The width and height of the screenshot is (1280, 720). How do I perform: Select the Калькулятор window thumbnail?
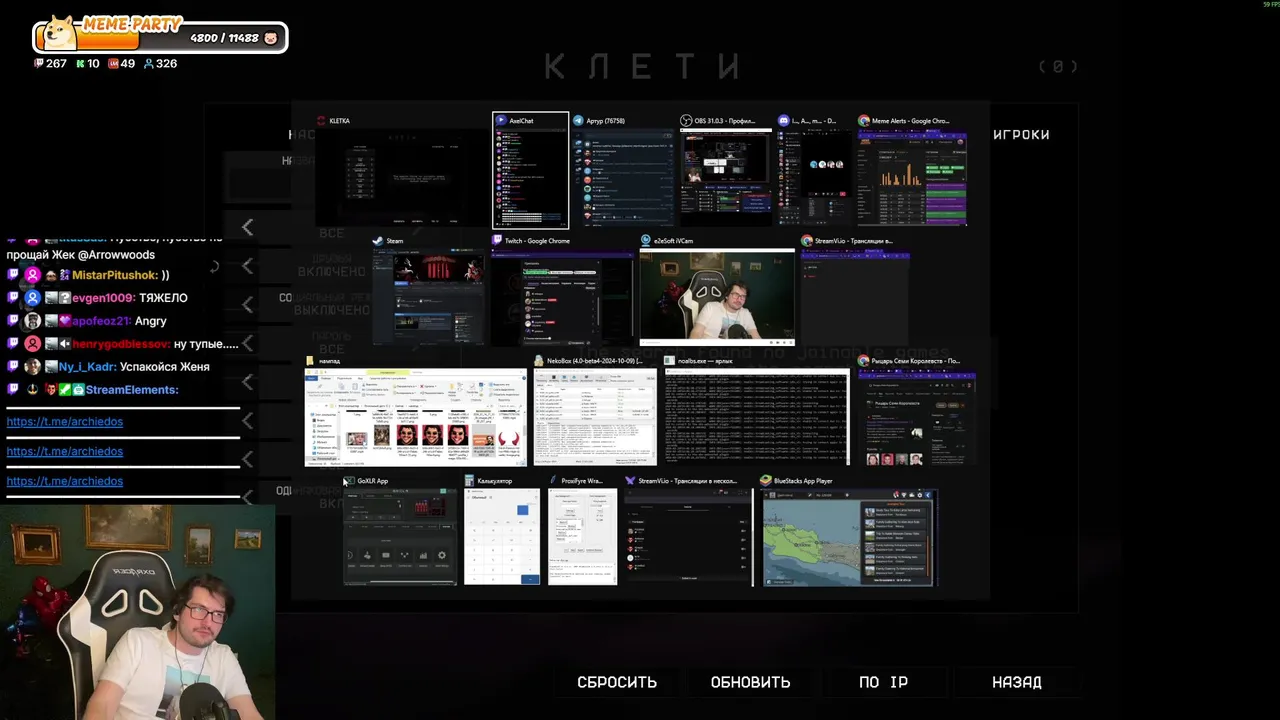click(x=502, y=537)
